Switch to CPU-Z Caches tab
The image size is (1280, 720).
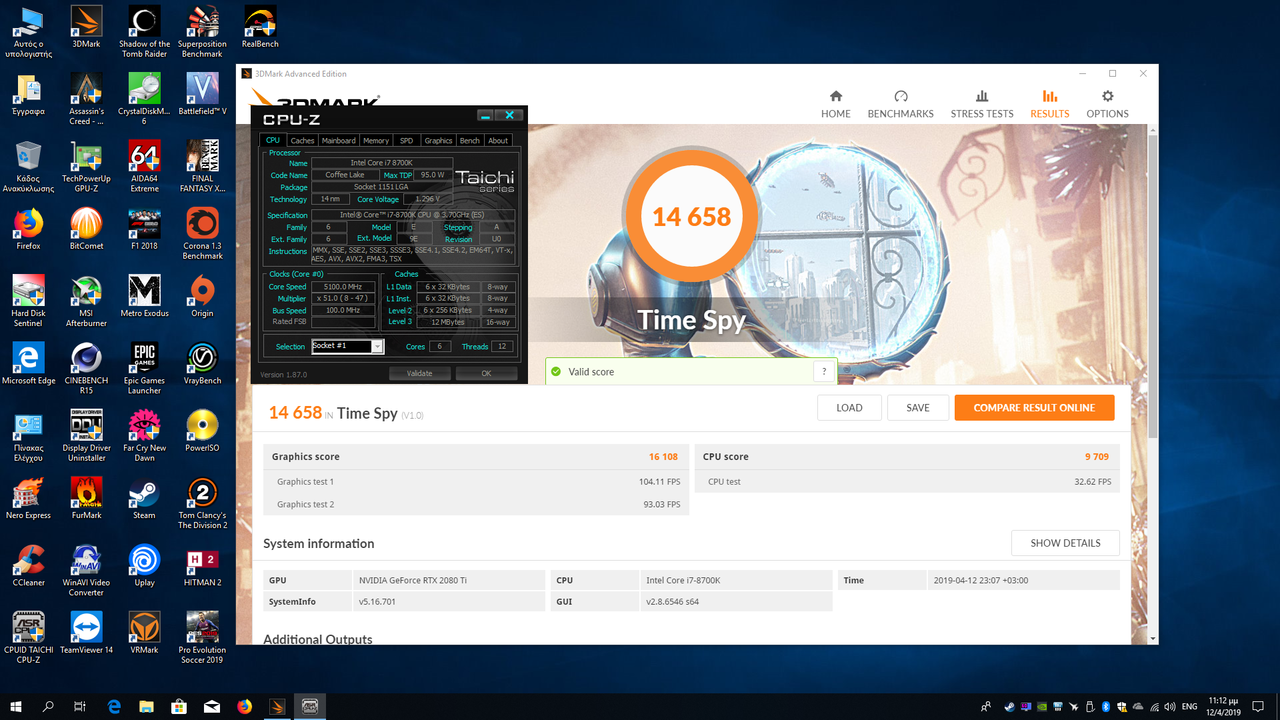click(x=302, y=141)
